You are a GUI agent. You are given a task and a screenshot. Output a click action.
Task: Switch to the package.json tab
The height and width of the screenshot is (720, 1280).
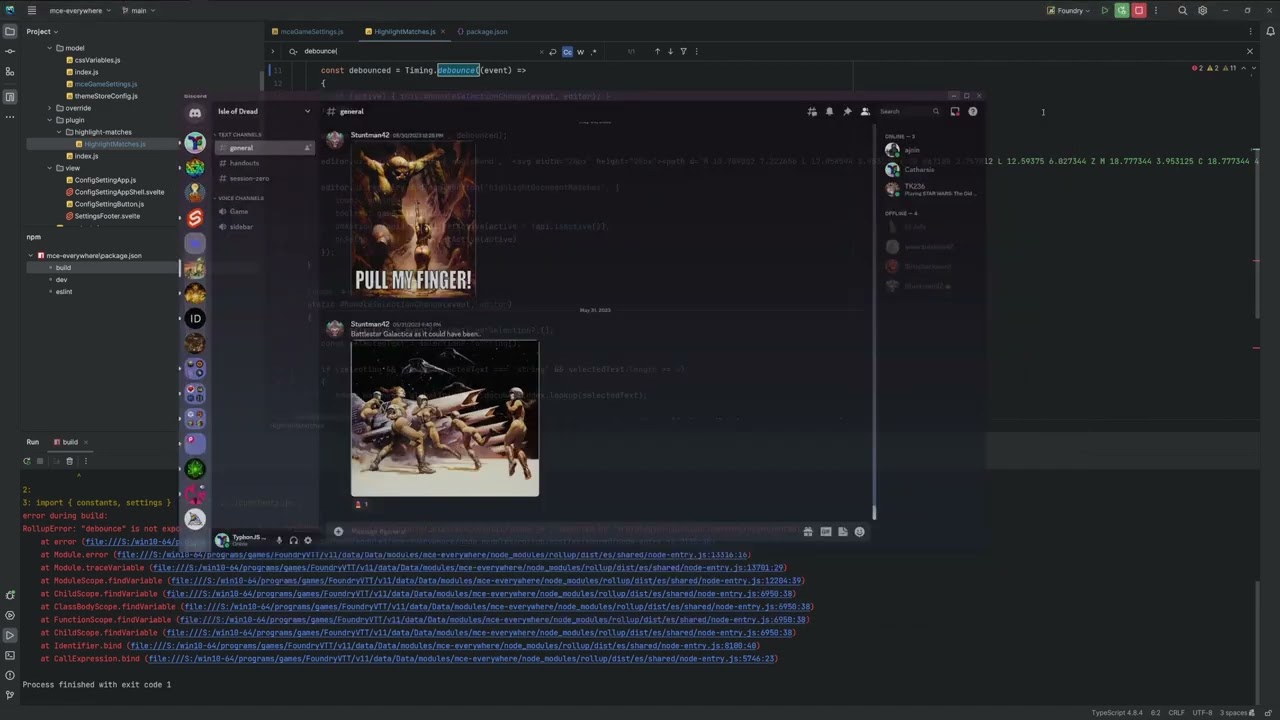(486, 31)
